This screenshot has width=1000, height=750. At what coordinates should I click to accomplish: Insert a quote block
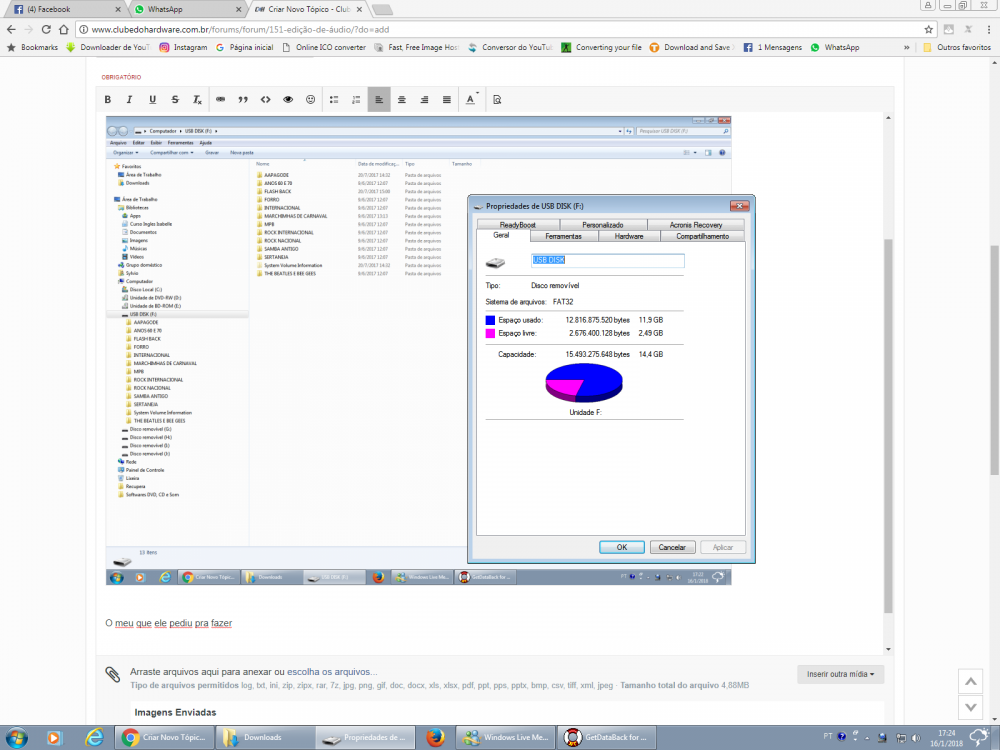click(243, 100)
